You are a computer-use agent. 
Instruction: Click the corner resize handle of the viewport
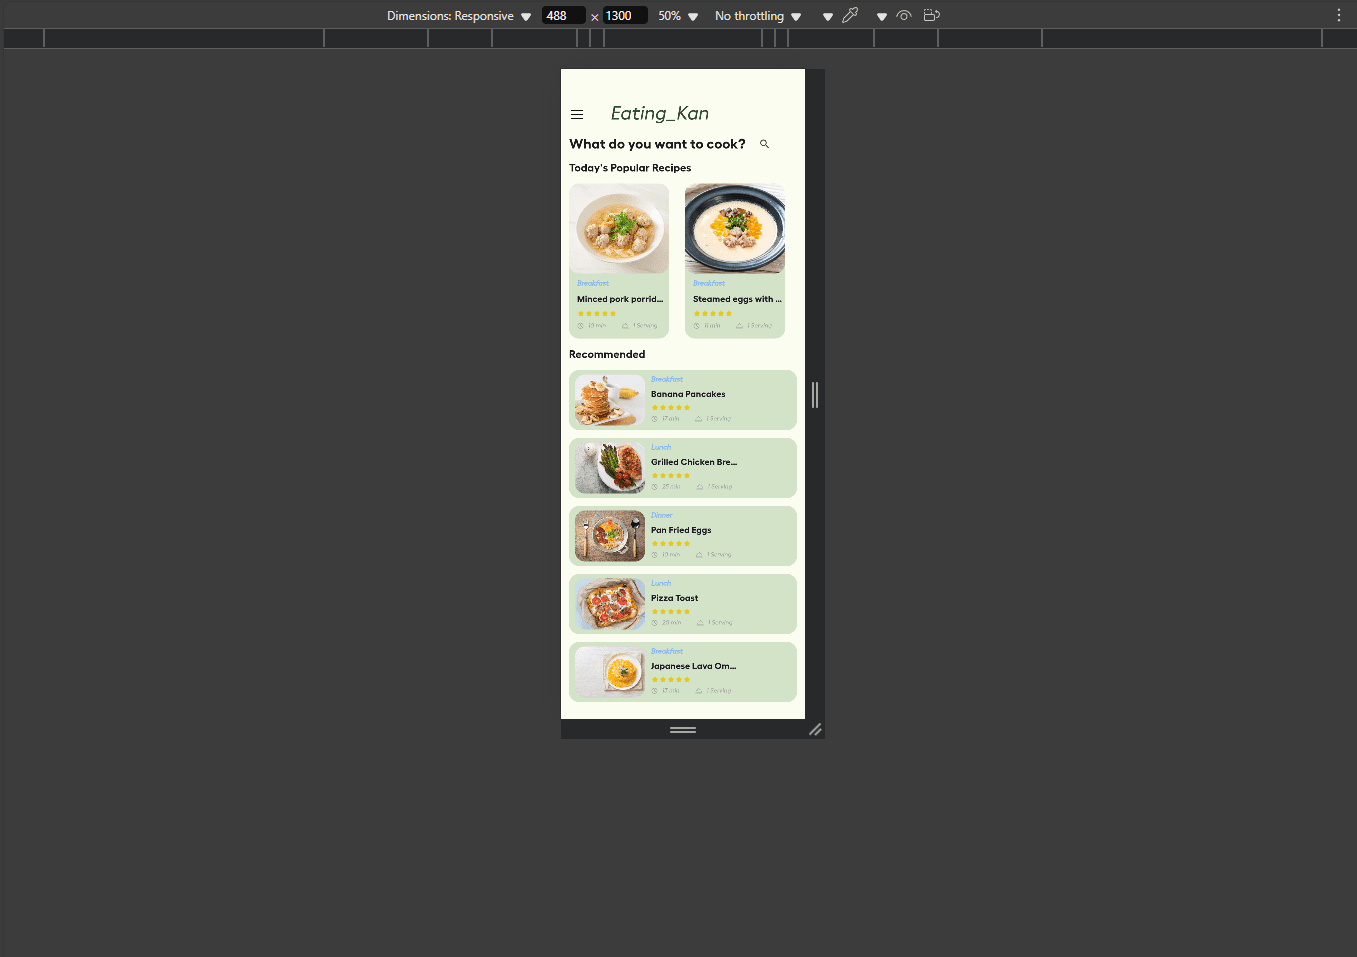pos(815,729)
